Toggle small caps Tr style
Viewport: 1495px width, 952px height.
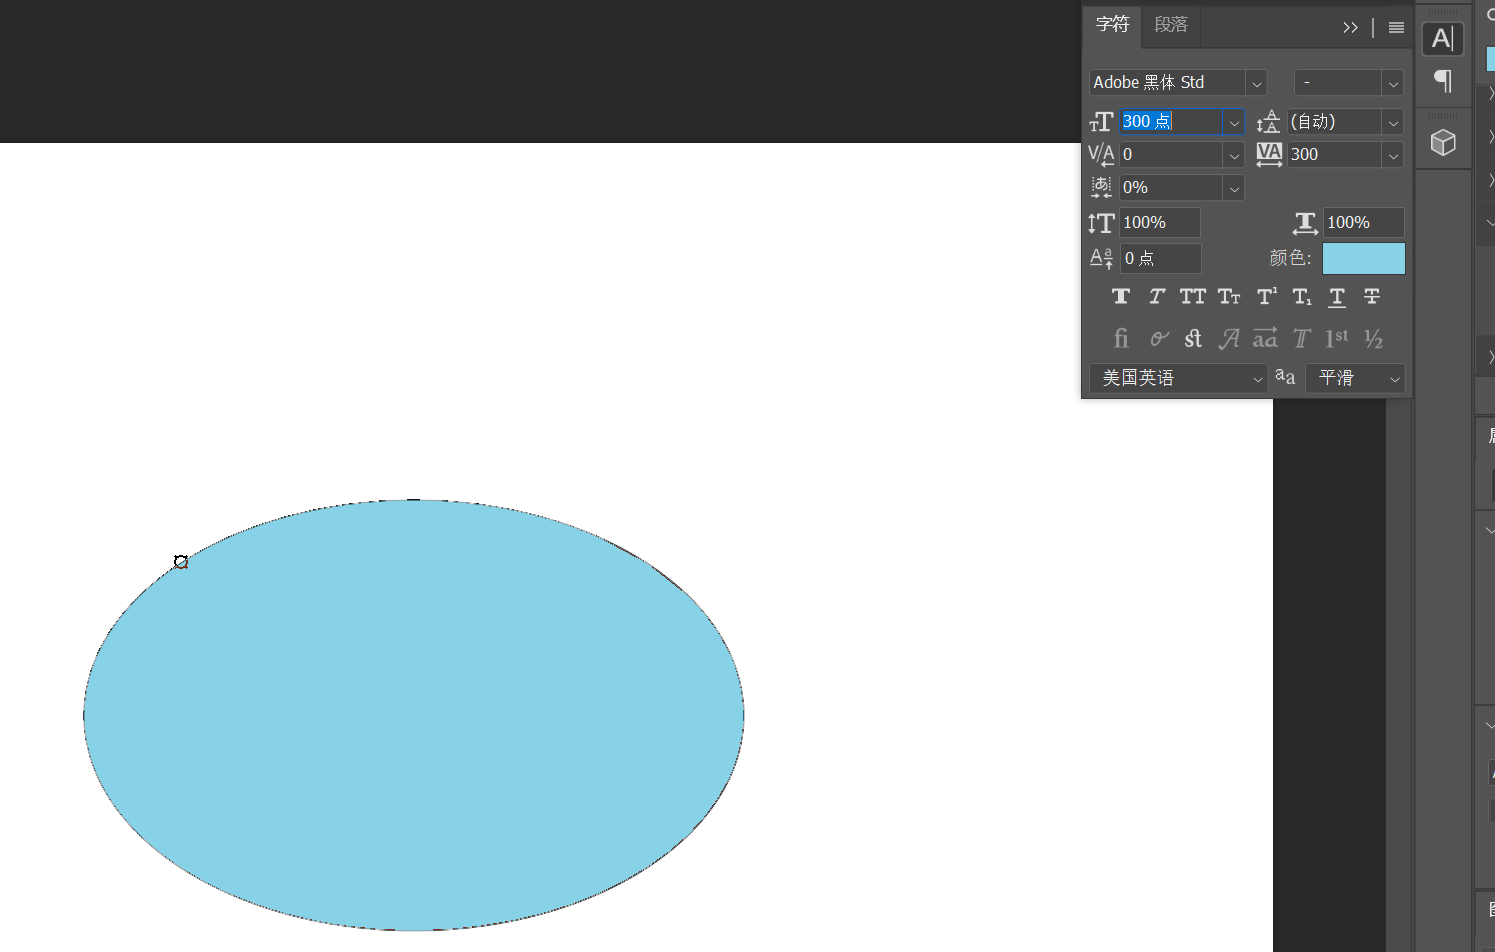[1229, 296]
